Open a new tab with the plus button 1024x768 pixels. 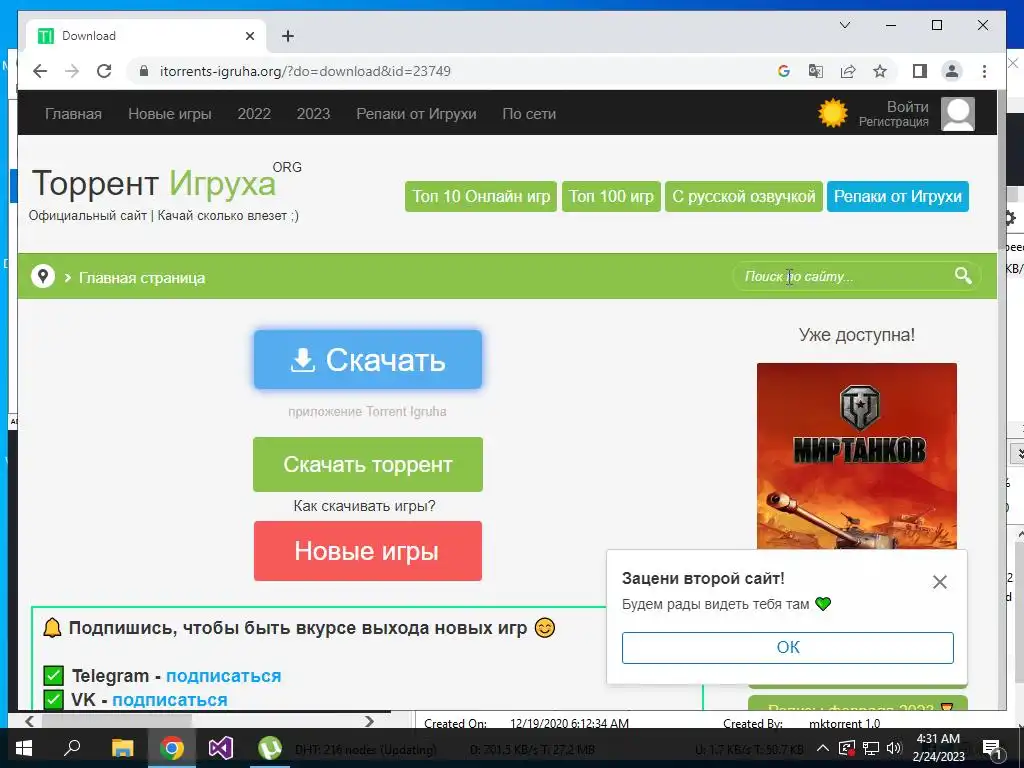(288, 36)
